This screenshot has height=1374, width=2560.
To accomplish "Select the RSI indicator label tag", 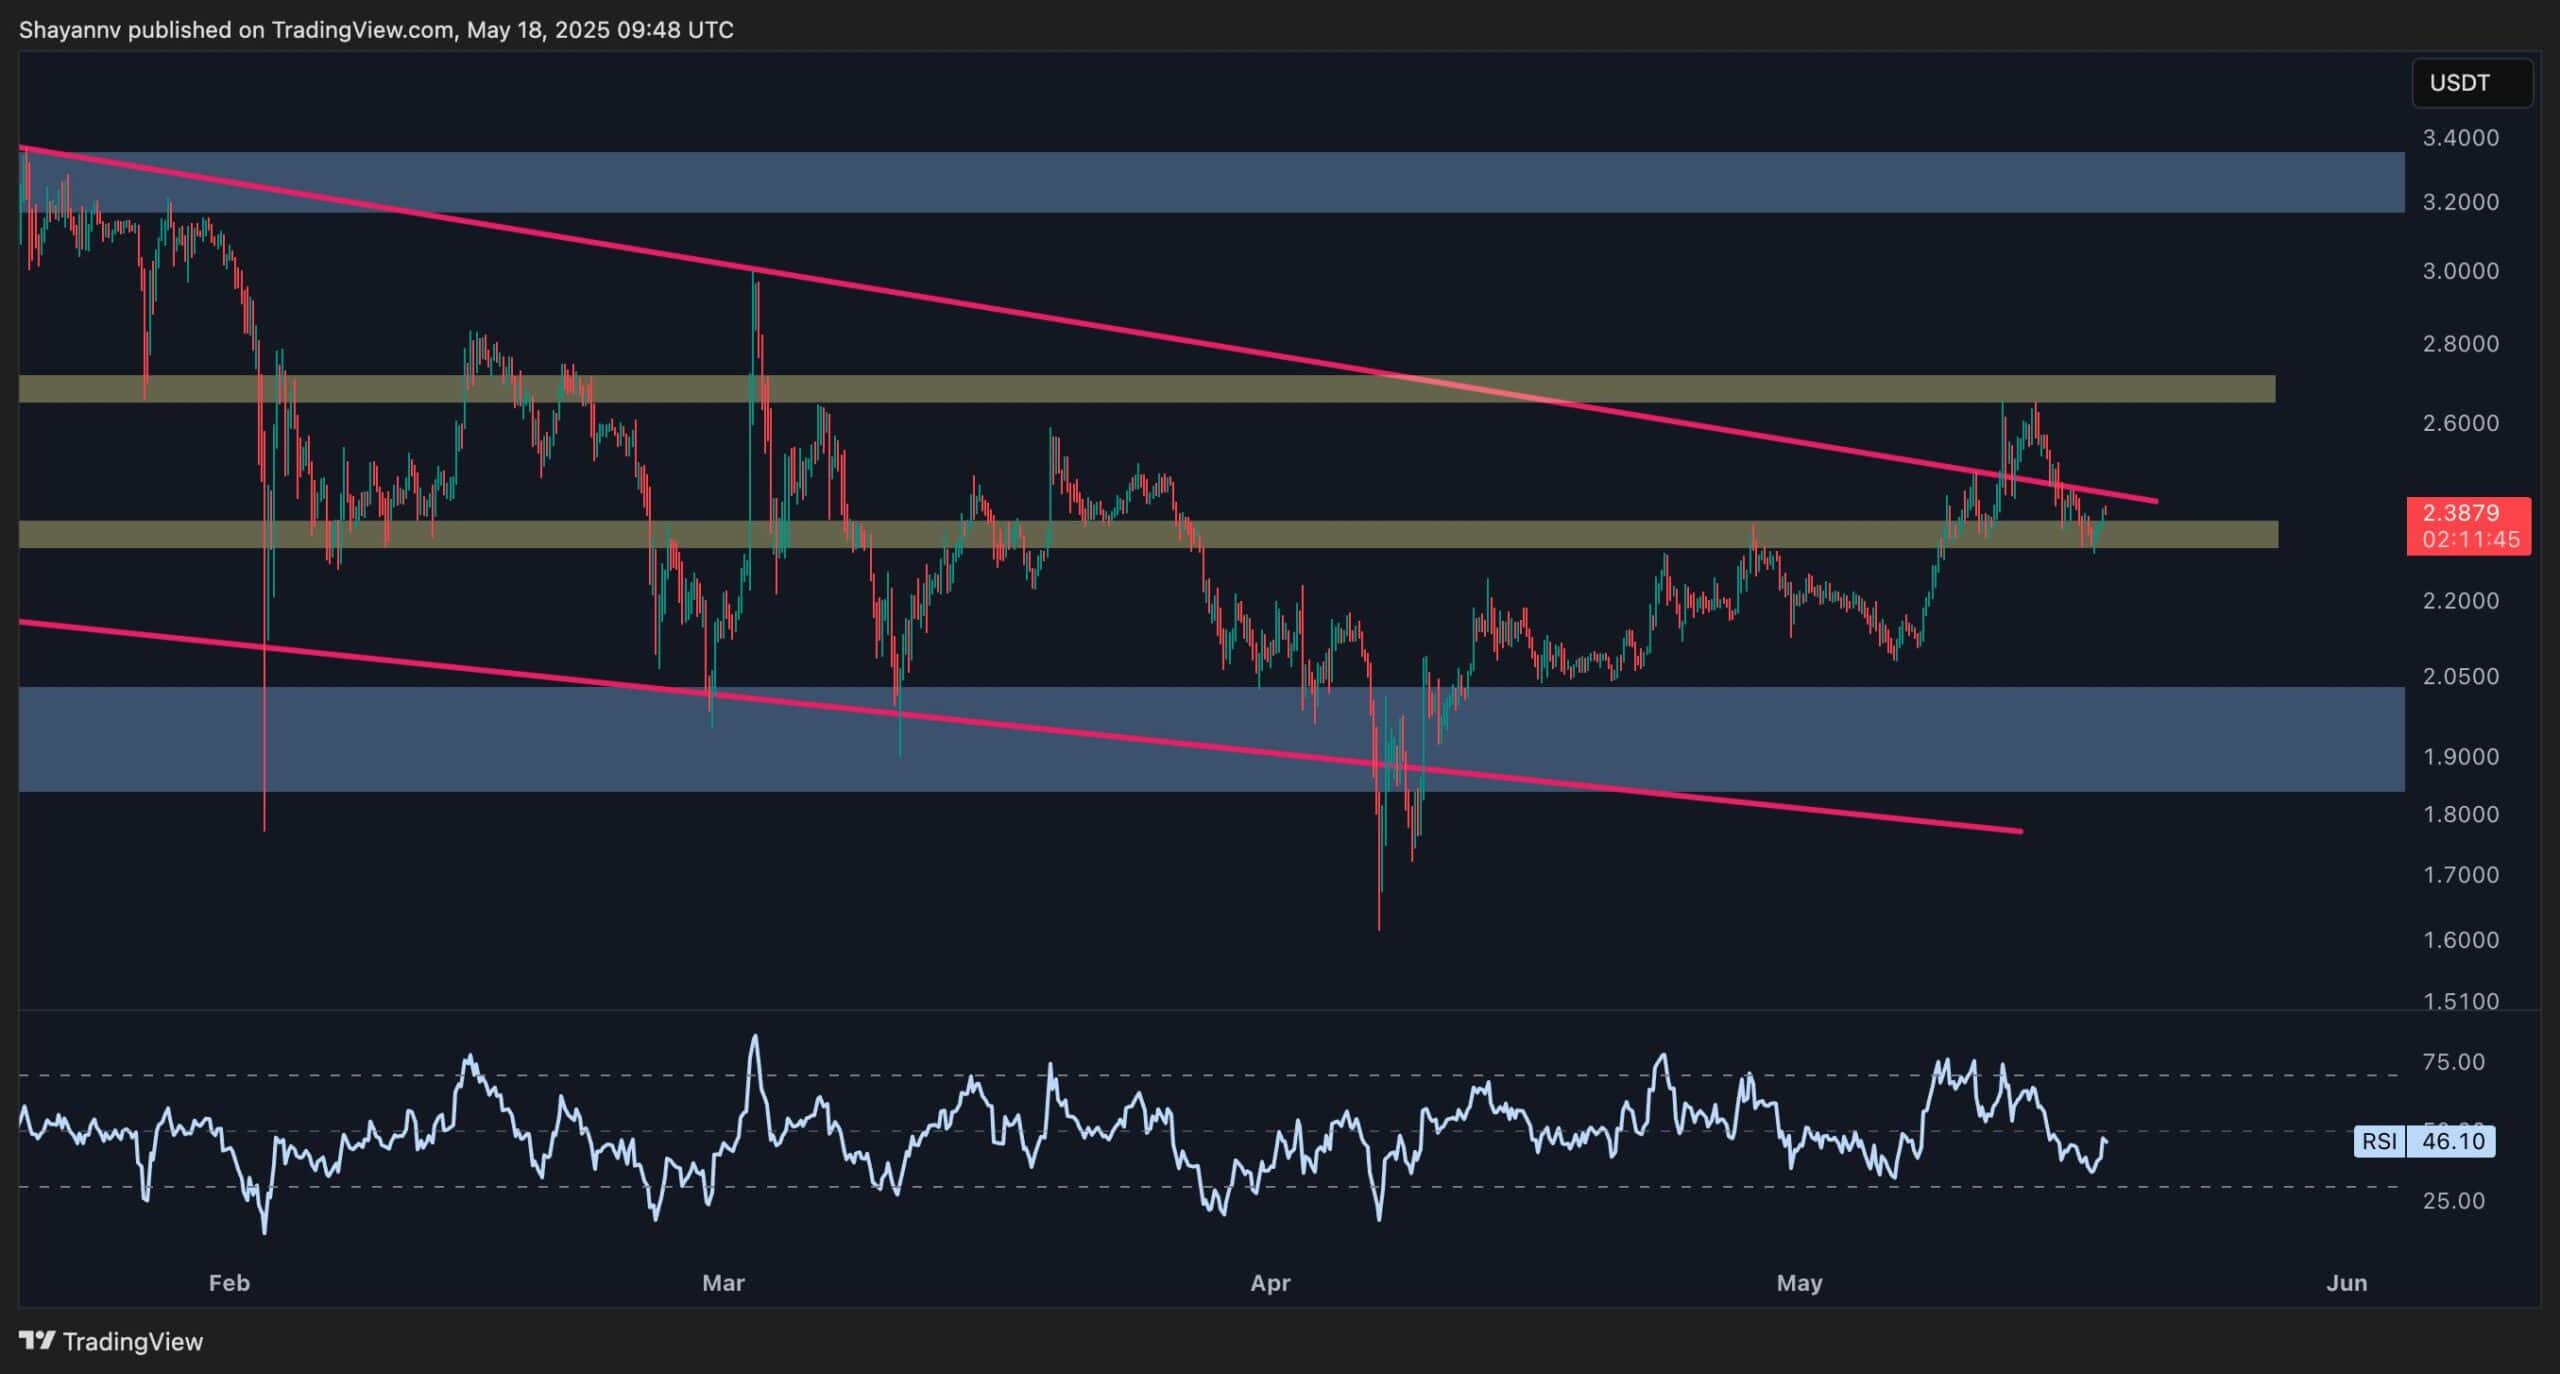I will [2379, 1141].
